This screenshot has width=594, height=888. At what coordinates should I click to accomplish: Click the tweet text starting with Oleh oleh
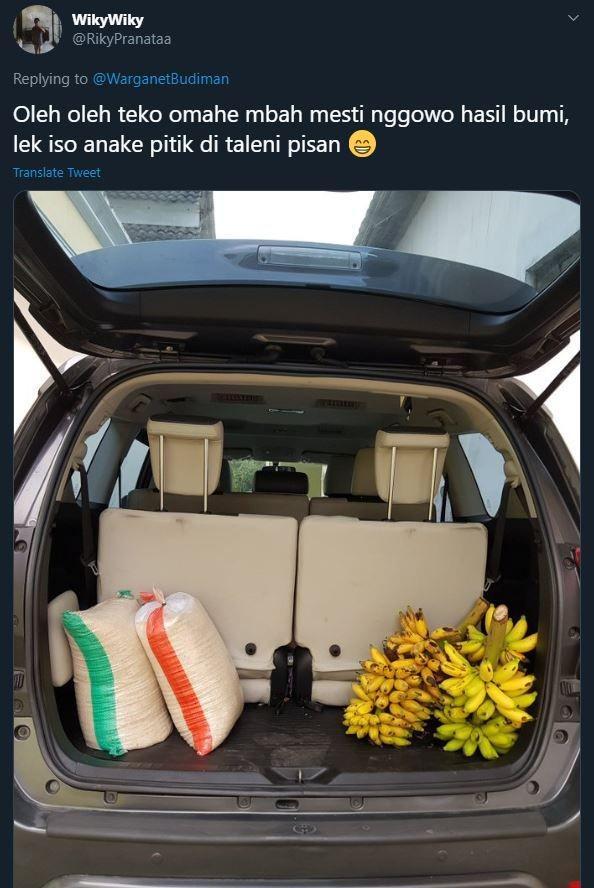[291, 130]
